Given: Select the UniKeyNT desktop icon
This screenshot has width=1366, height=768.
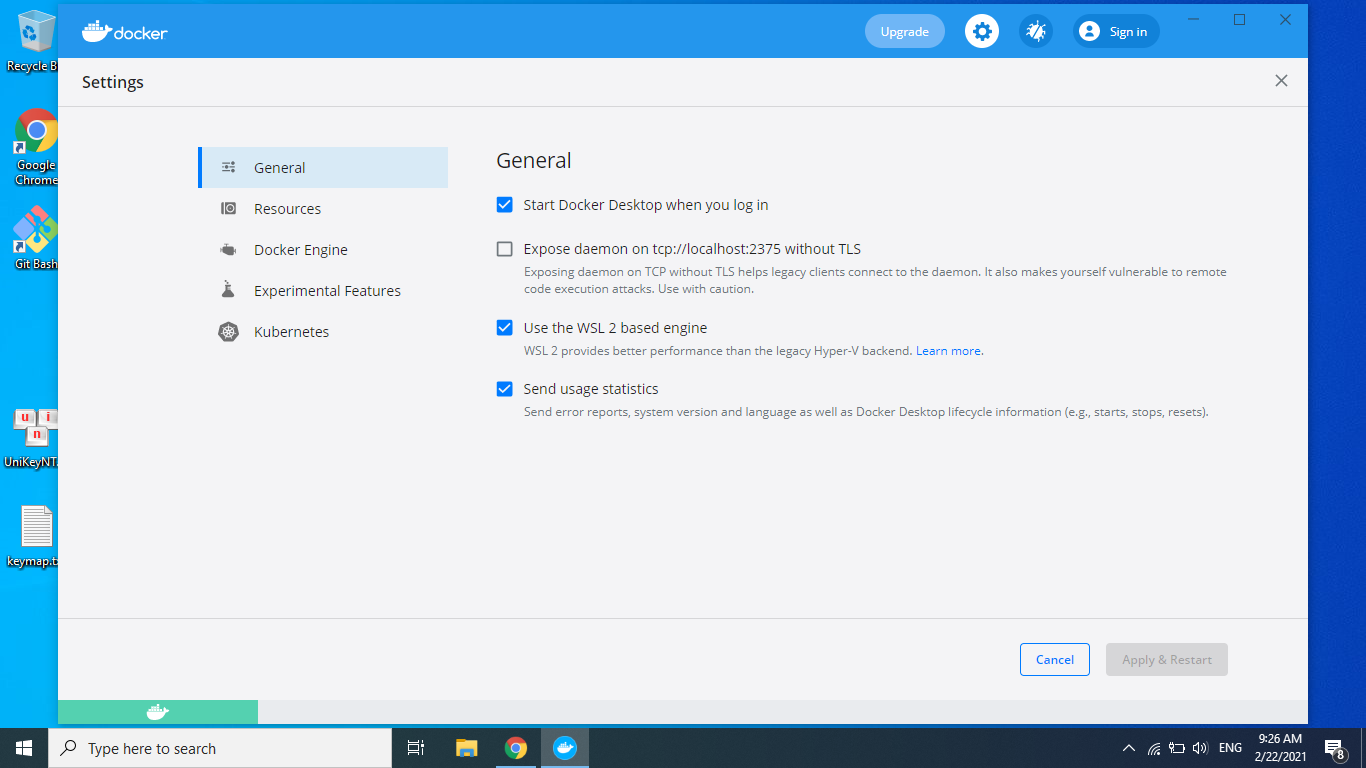Looking at the screenshot, I should 31,438.
